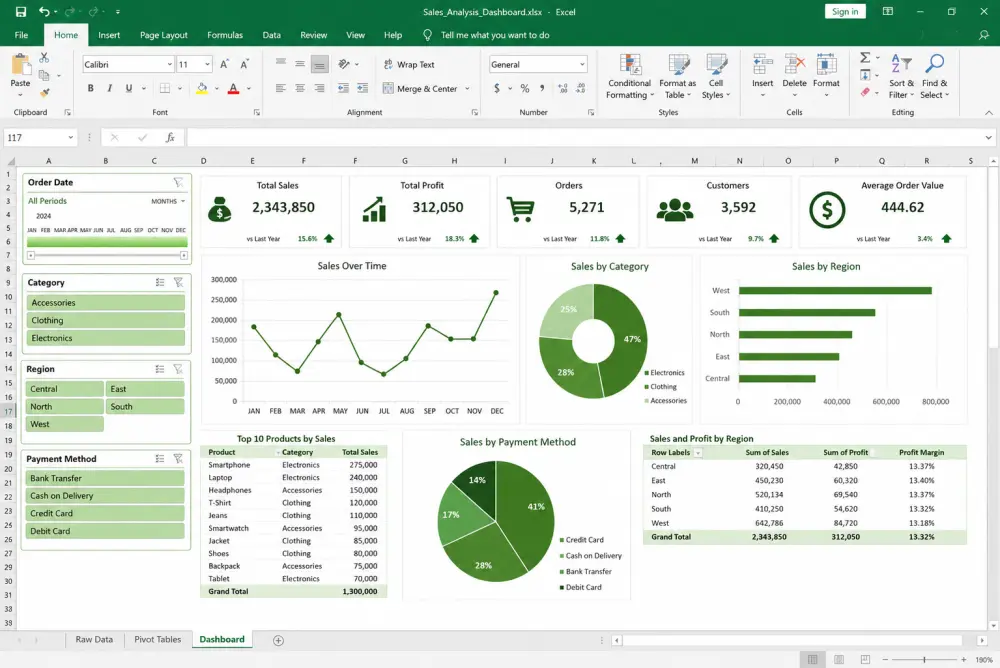
Task: Switch to the Insert ribbon tab
Action: pyautogui.click(x=109, y=35)
